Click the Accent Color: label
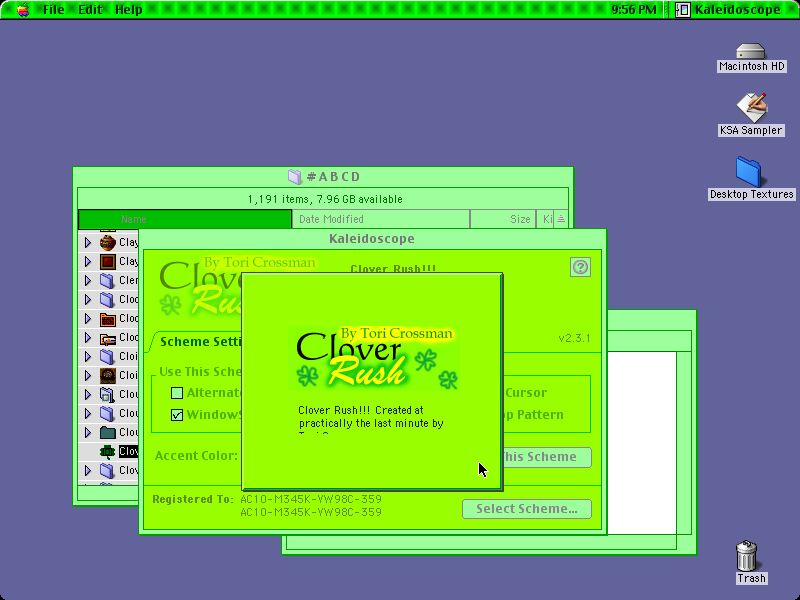 pos(196,456)
